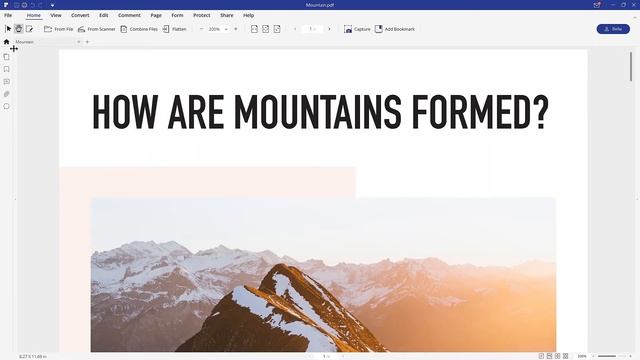The image size is (640, 360).
Task: Open the search side panel
Action: coord(7,106)
